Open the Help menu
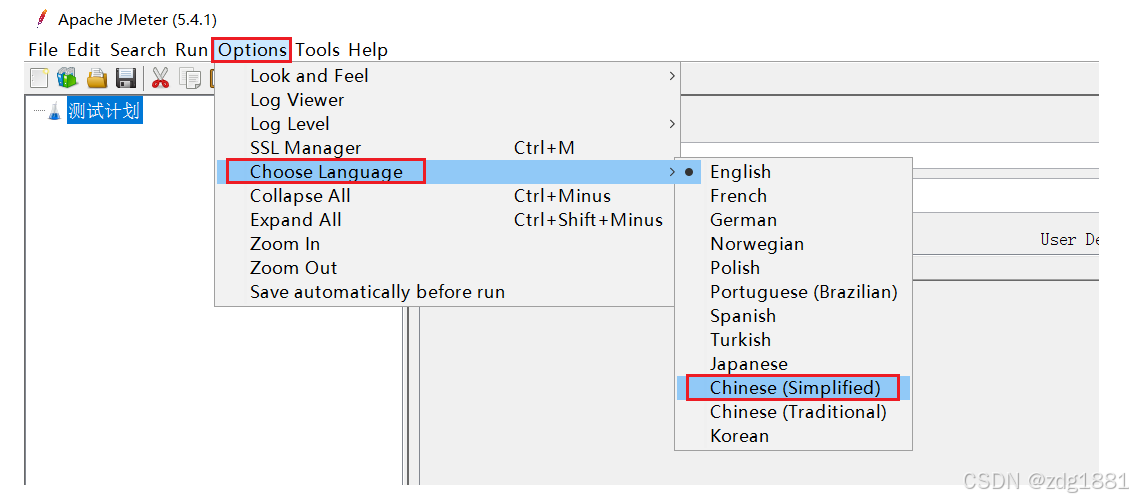 tap(369, 50)
